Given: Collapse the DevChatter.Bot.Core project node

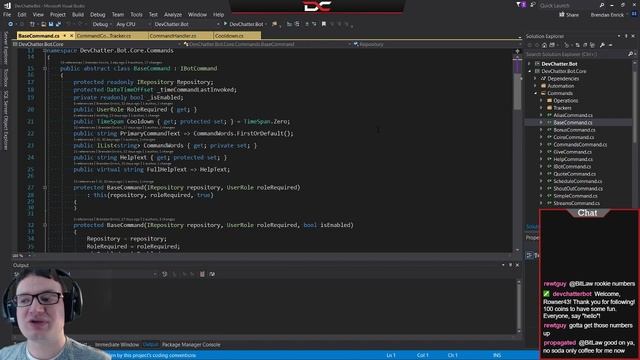Looking at the screenshot, I should [x=530, y=71].
